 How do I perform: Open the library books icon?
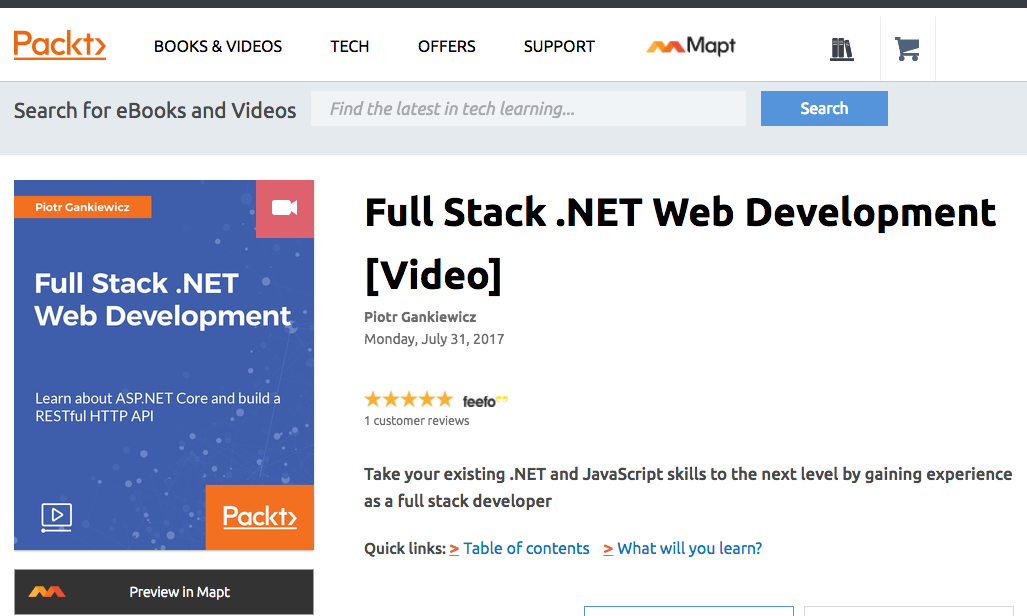842,49
